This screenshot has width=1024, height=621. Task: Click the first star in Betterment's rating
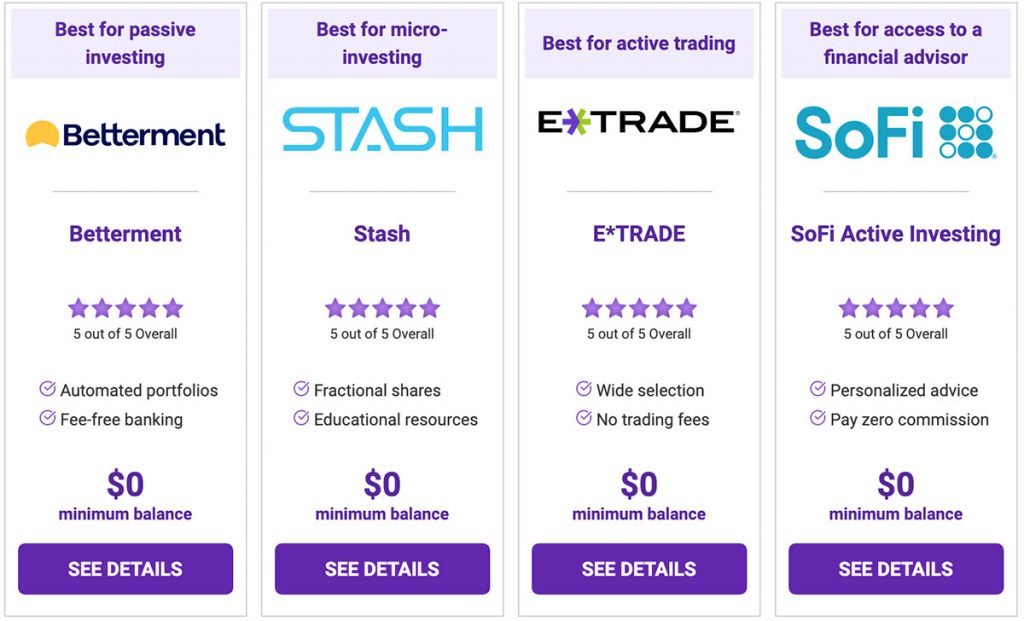coord(79,308)
